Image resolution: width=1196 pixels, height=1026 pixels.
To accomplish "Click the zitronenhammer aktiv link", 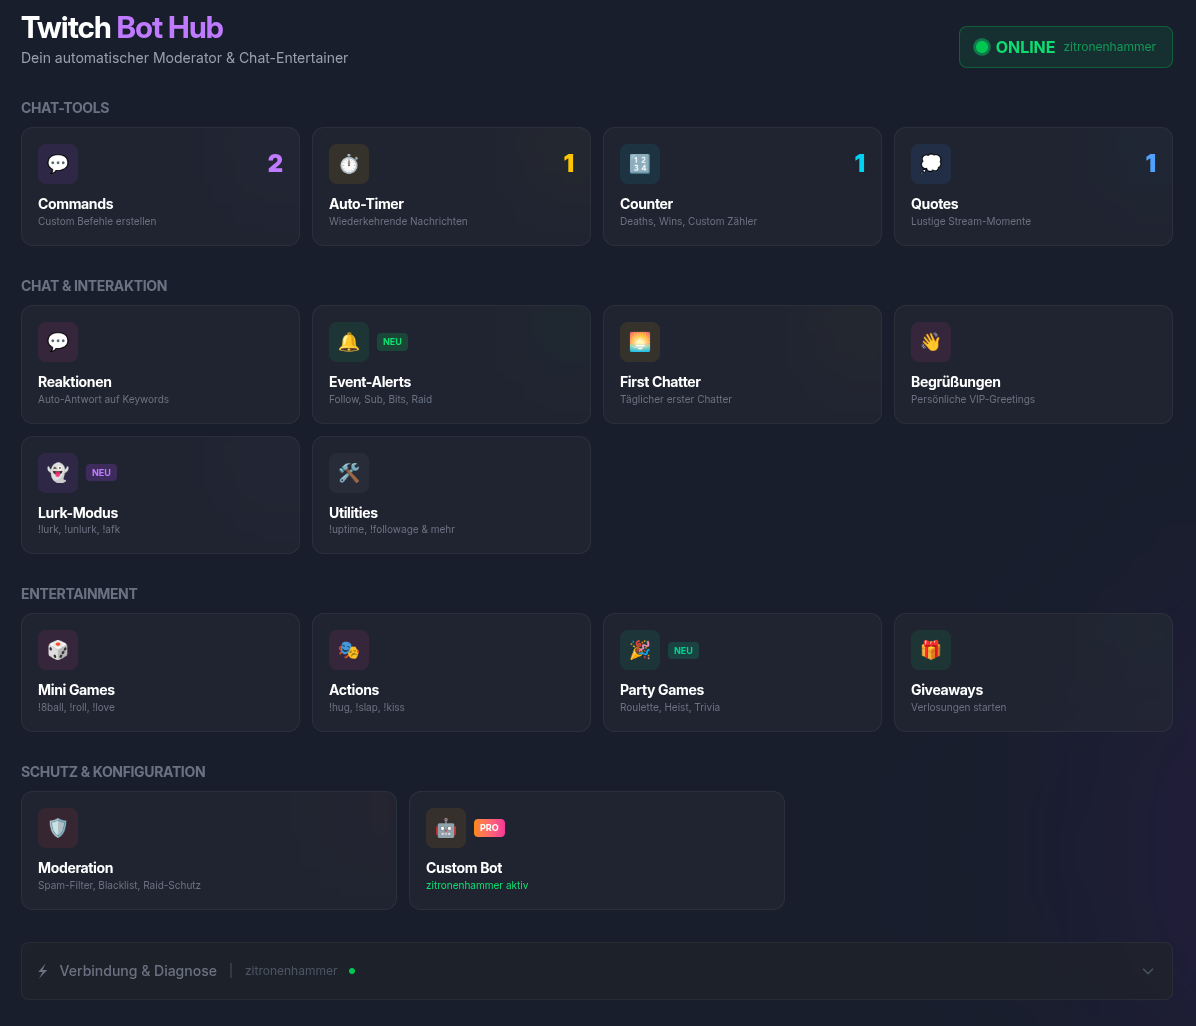I will click(x=477, y=885).
